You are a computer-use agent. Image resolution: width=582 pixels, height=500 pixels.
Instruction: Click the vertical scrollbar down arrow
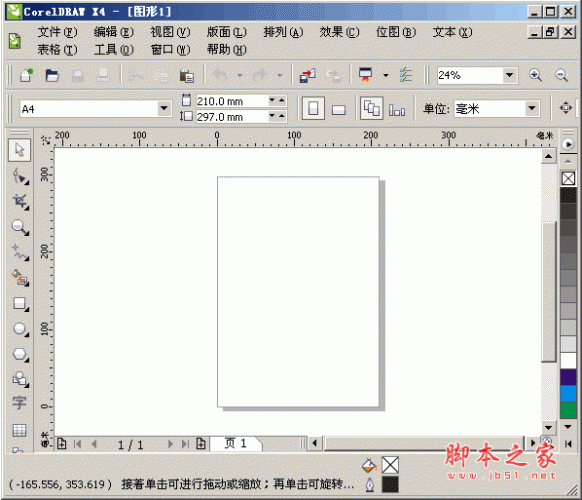coord(548,427)
